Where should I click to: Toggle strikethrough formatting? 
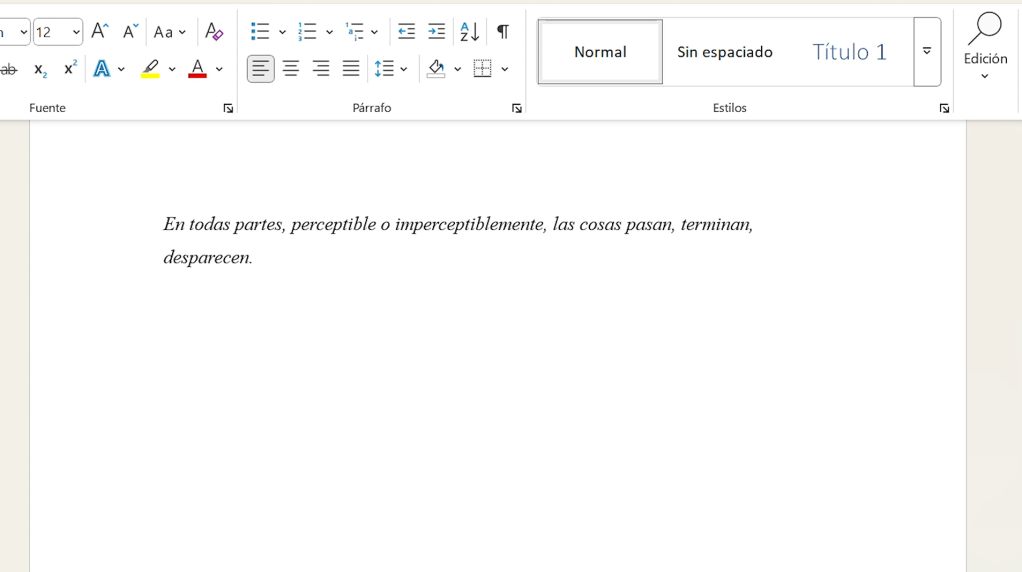pyautogui.click(x=8, y=69)
